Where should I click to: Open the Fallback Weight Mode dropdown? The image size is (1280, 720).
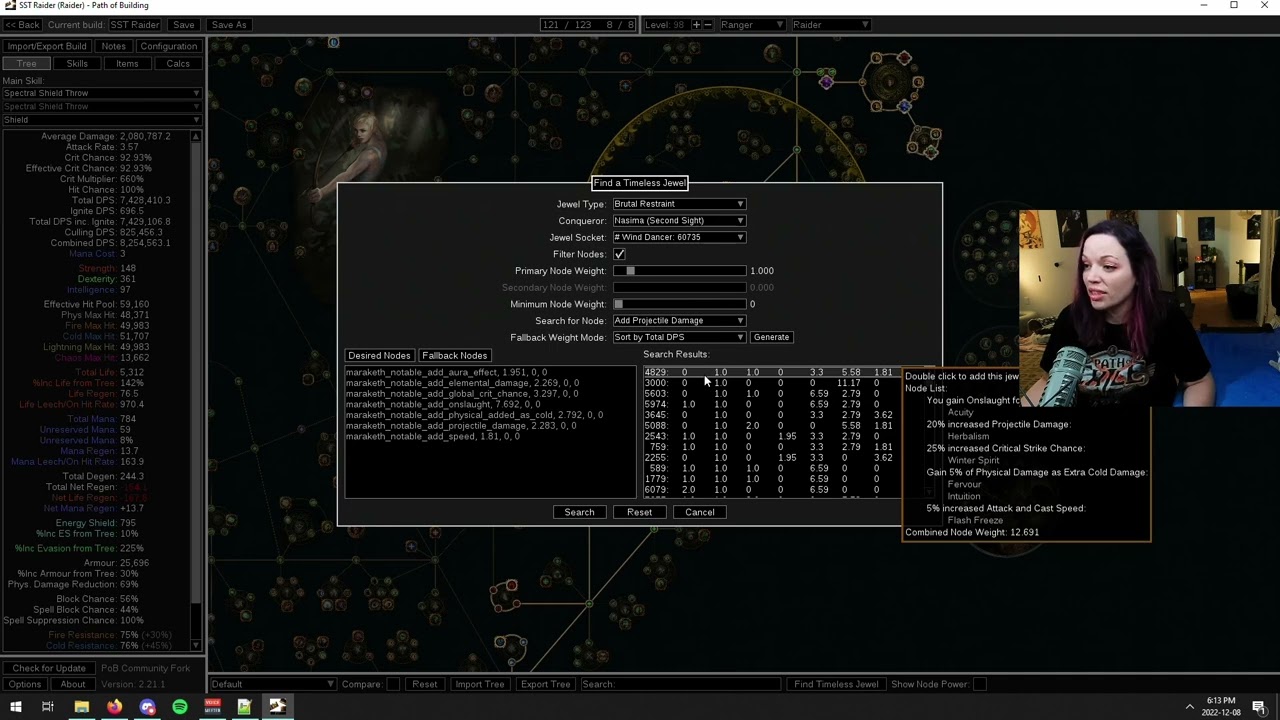679,337
